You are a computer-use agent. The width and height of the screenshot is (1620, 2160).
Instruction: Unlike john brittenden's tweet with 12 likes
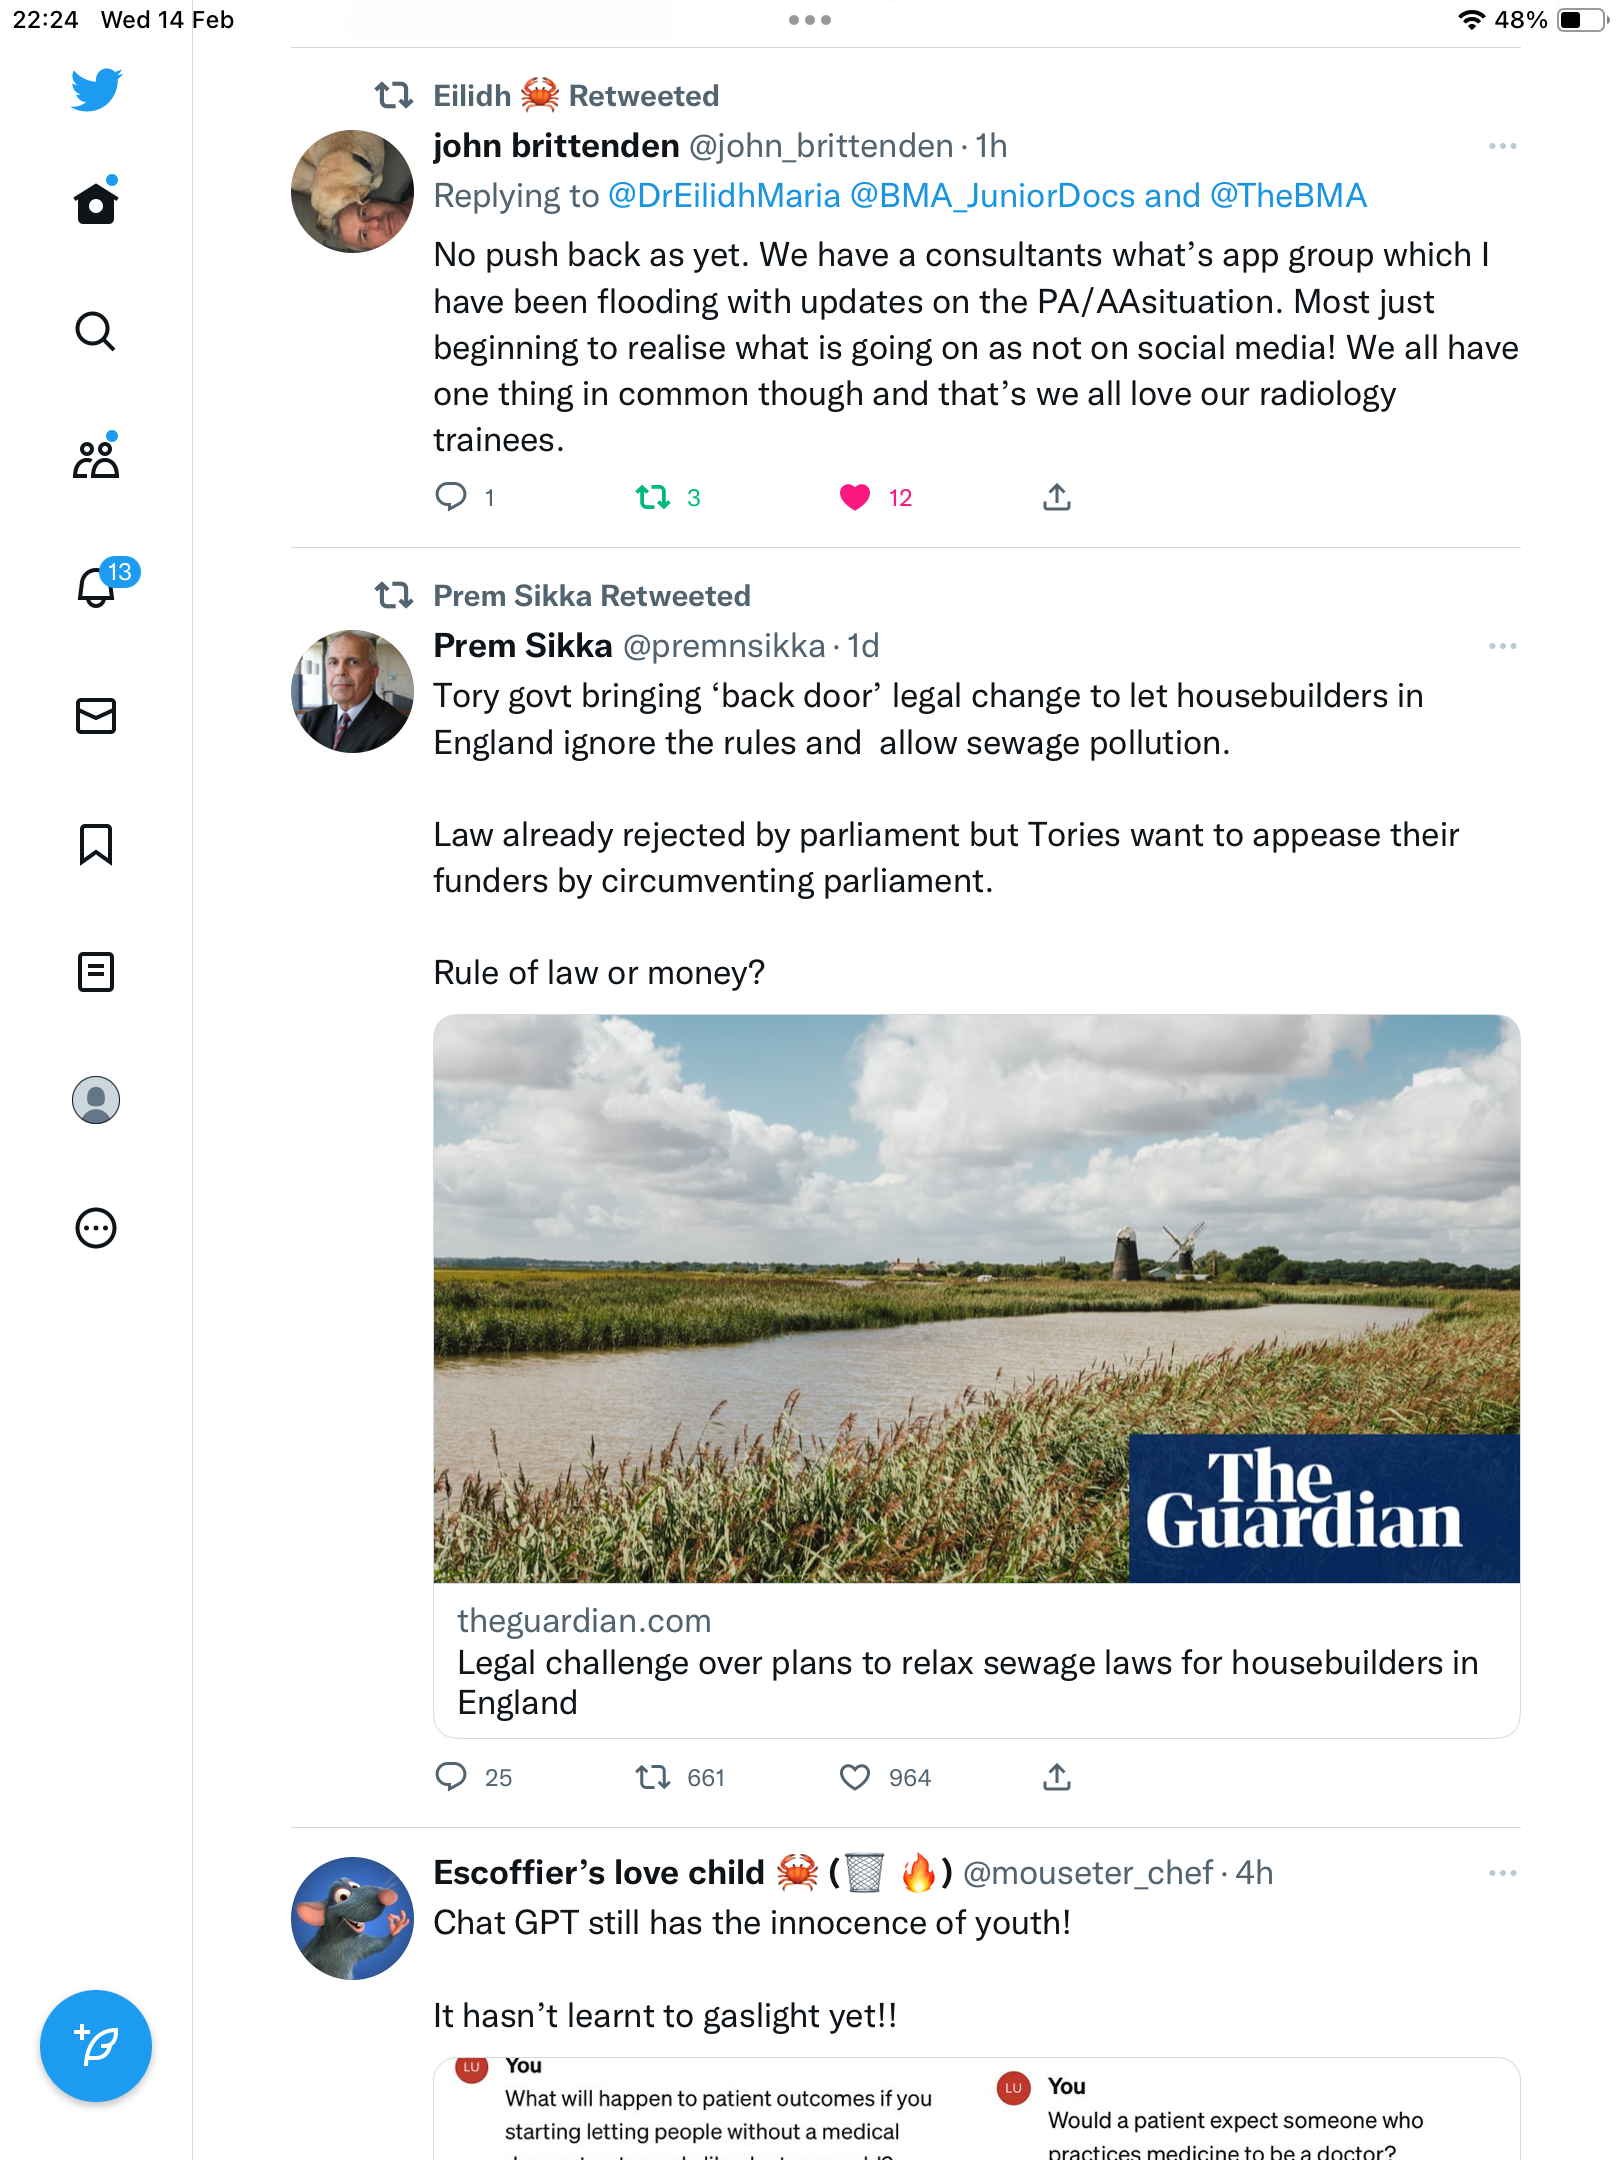[855, 497]
